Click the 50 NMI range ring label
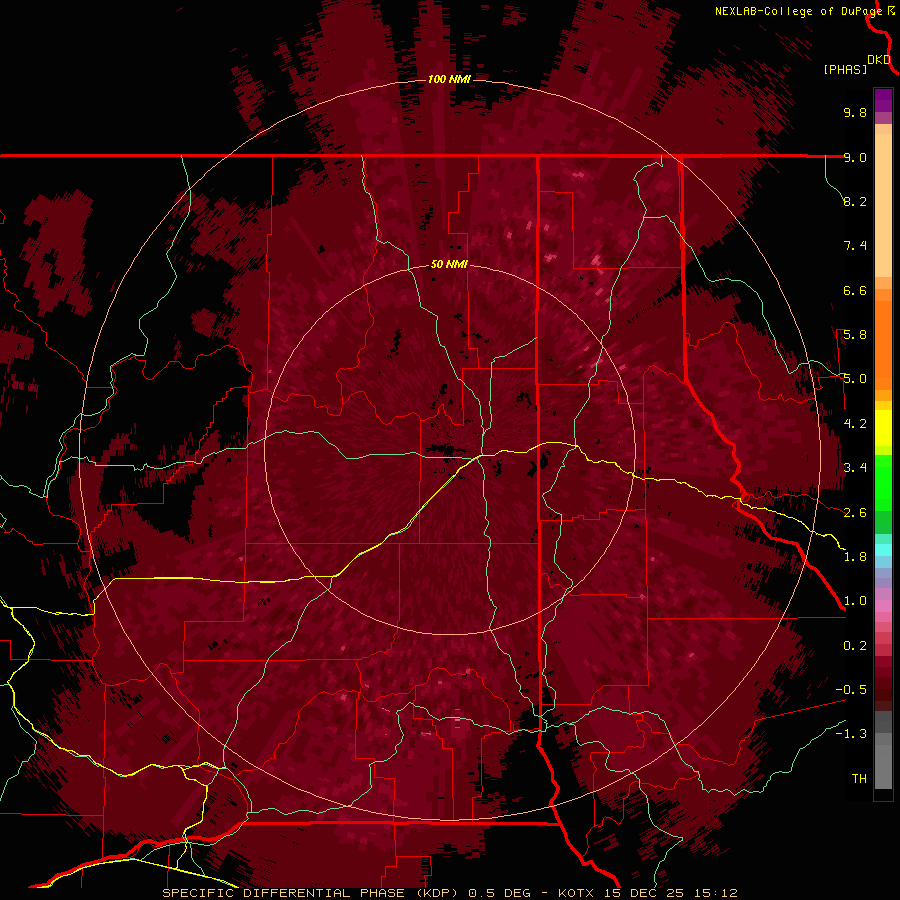Image resolution: width=900 pixels, height=900 pixels. tap(449, 264)
